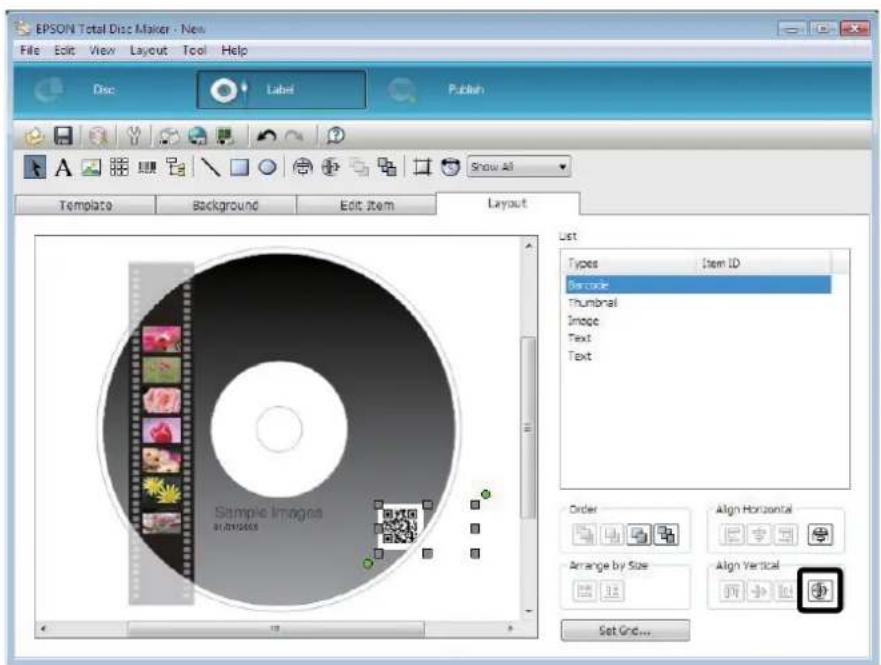Screen dimensions: 881x665
Task: Open the Help menu
Action: [234, 51]
